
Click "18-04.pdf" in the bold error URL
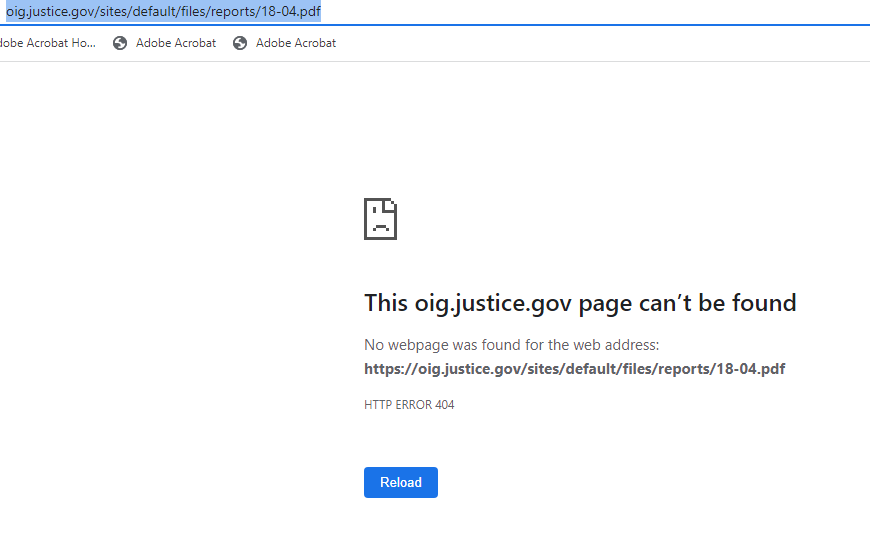[749, 369]
